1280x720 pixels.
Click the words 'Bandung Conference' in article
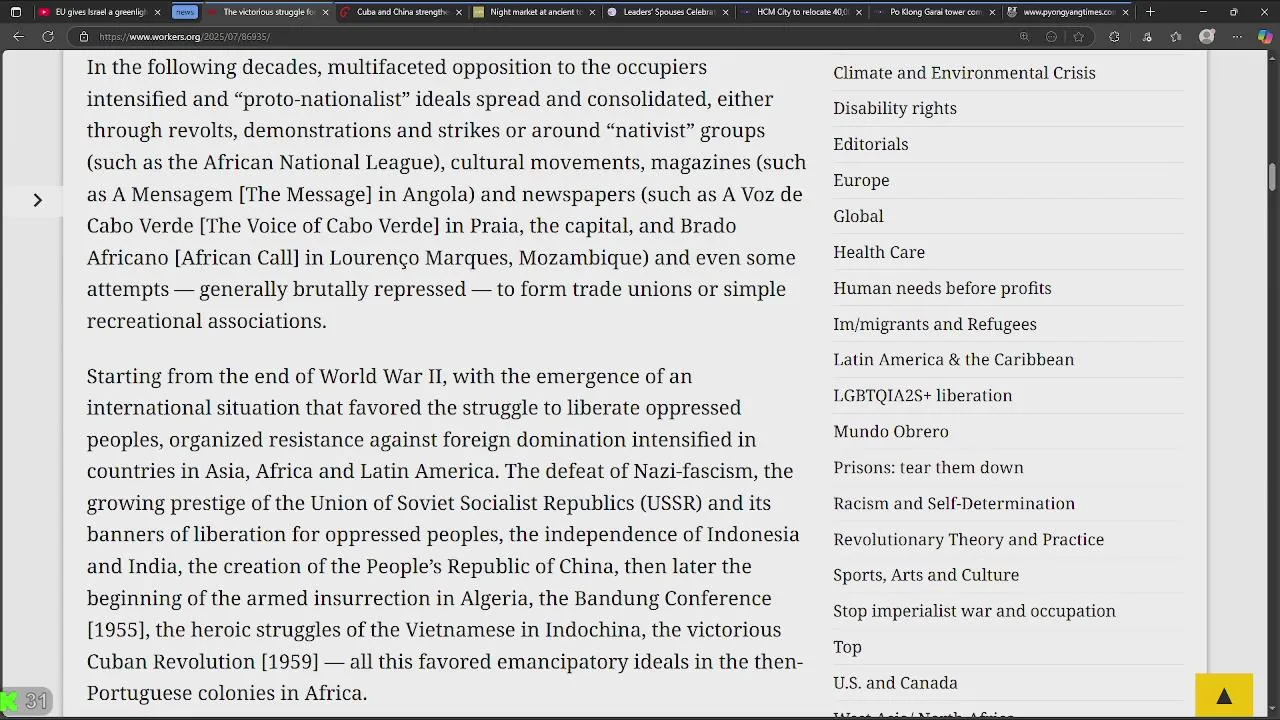(672, 598)
